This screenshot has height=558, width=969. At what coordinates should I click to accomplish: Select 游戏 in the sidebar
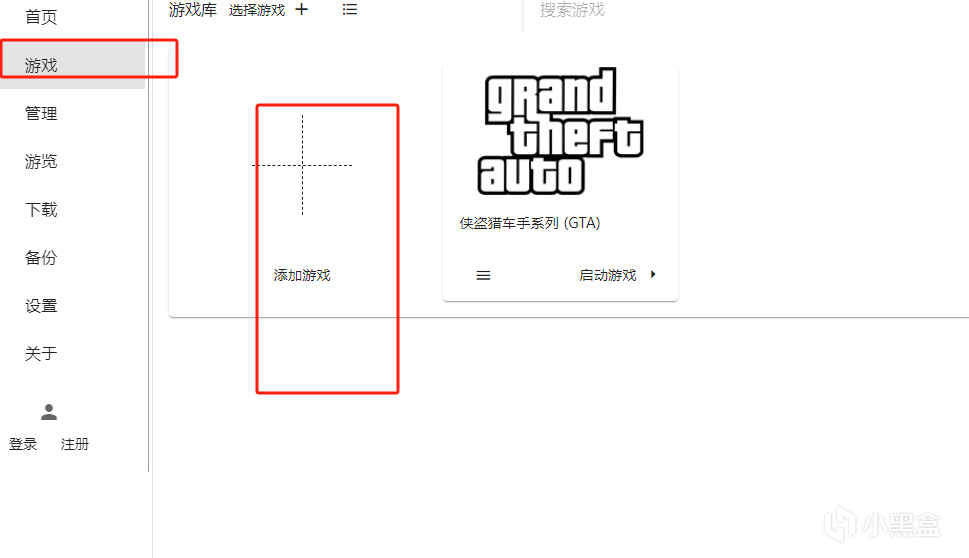pyautogui.click(x=41, y=65)
